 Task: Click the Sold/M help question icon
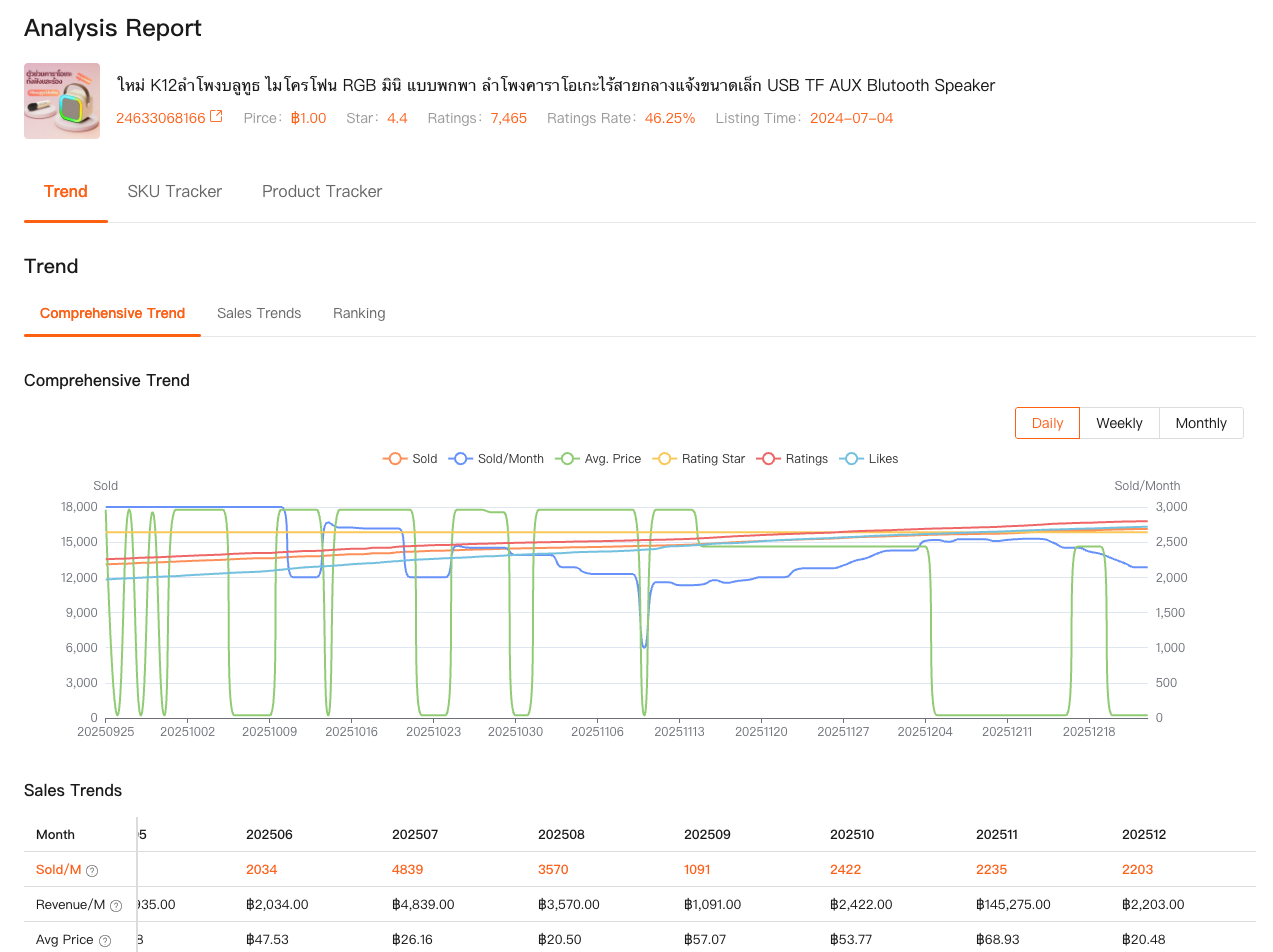tap(92, 870)
